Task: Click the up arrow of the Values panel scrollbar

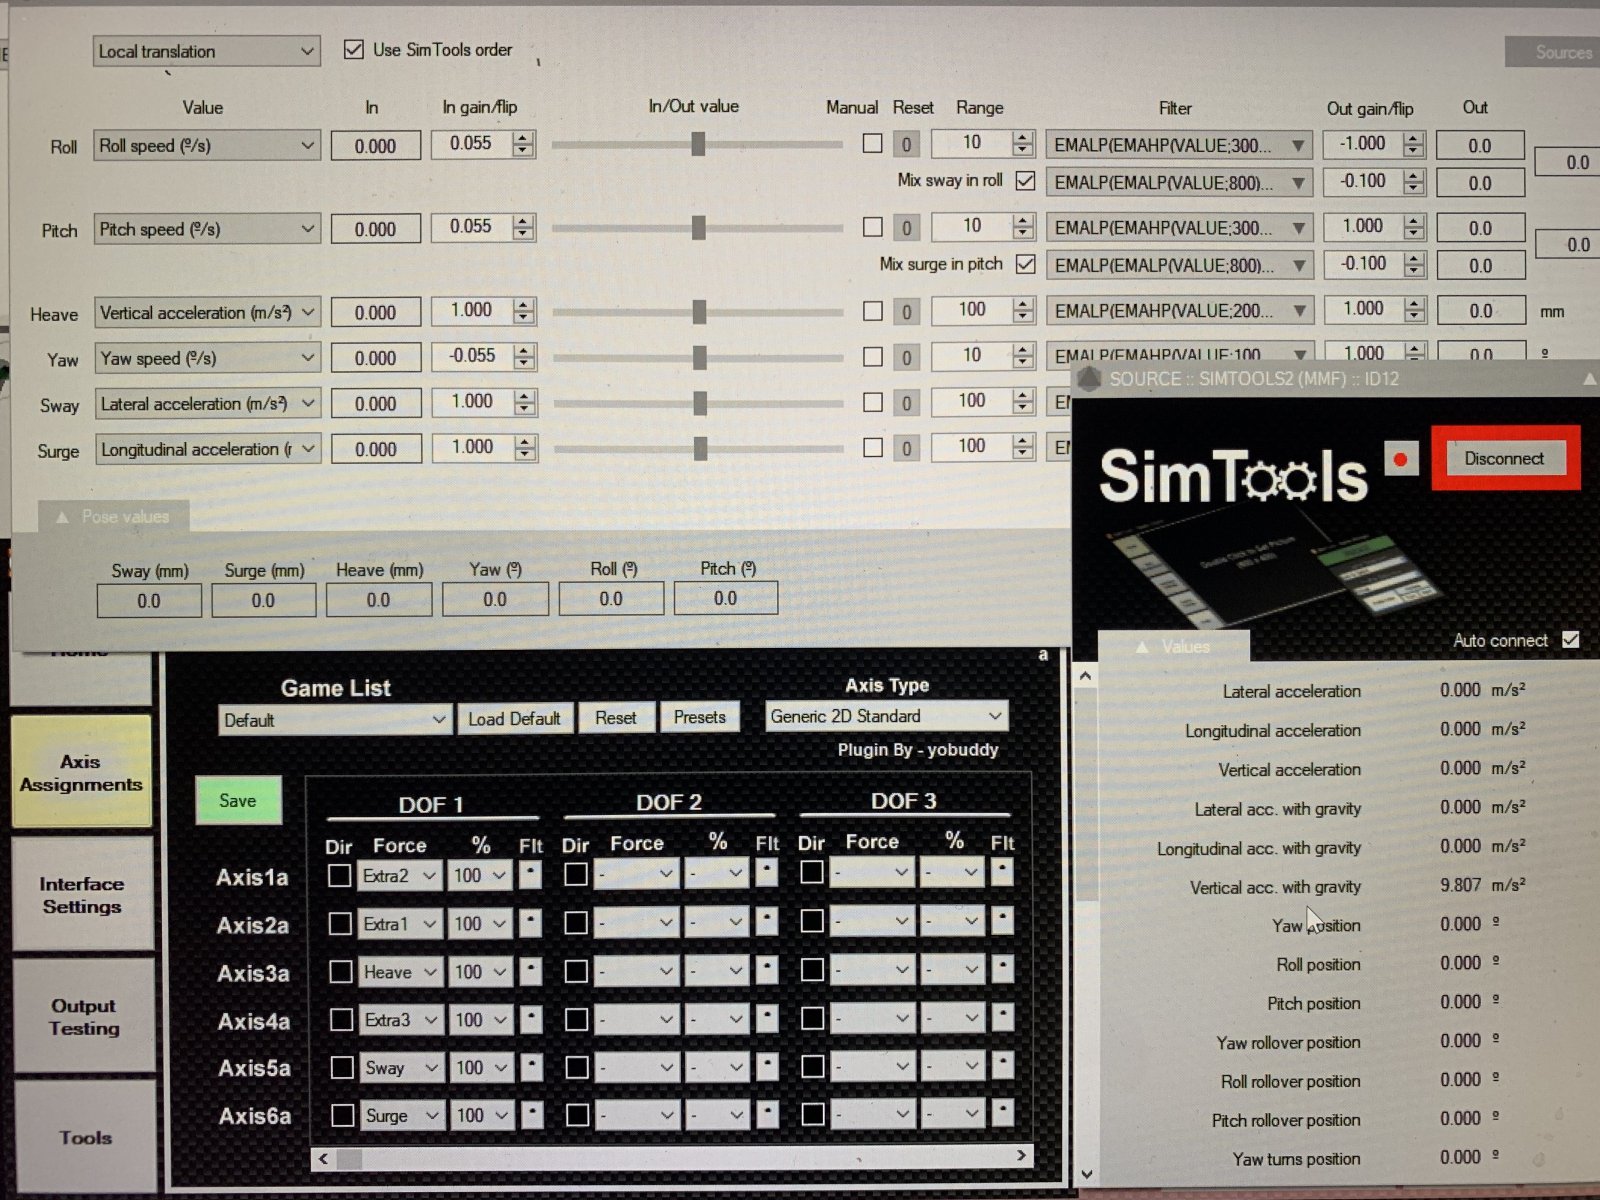Action: pos(1085,677)
